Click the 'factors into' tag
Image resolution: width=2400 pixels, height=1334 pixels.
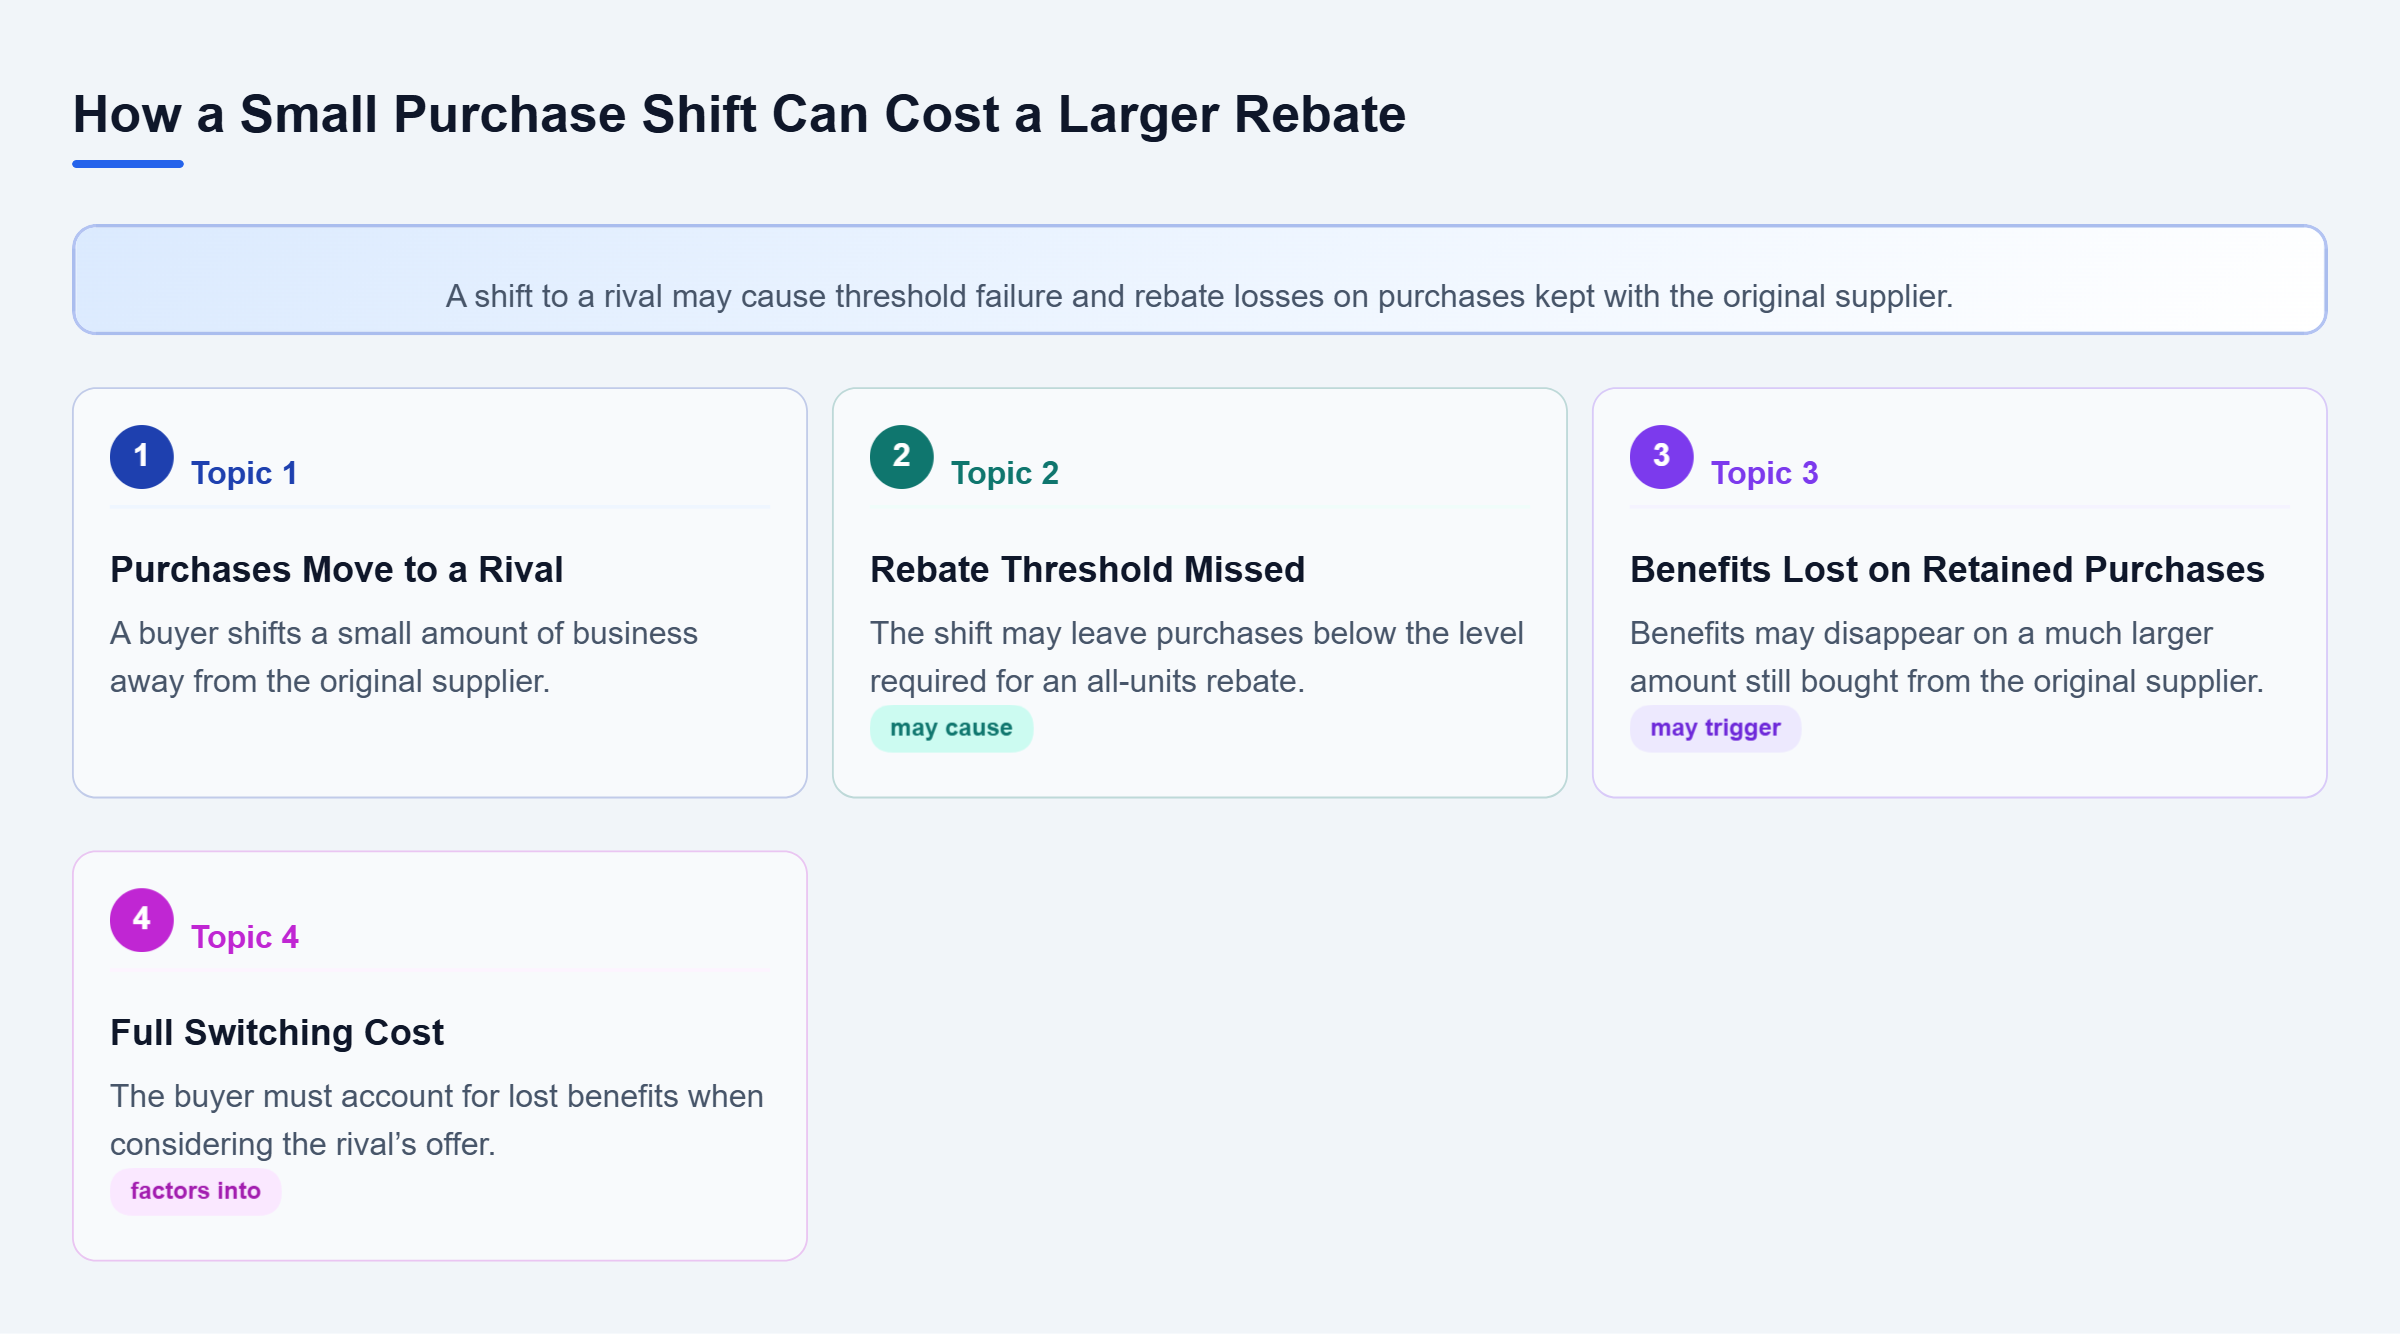click(x=195, y=1191)
